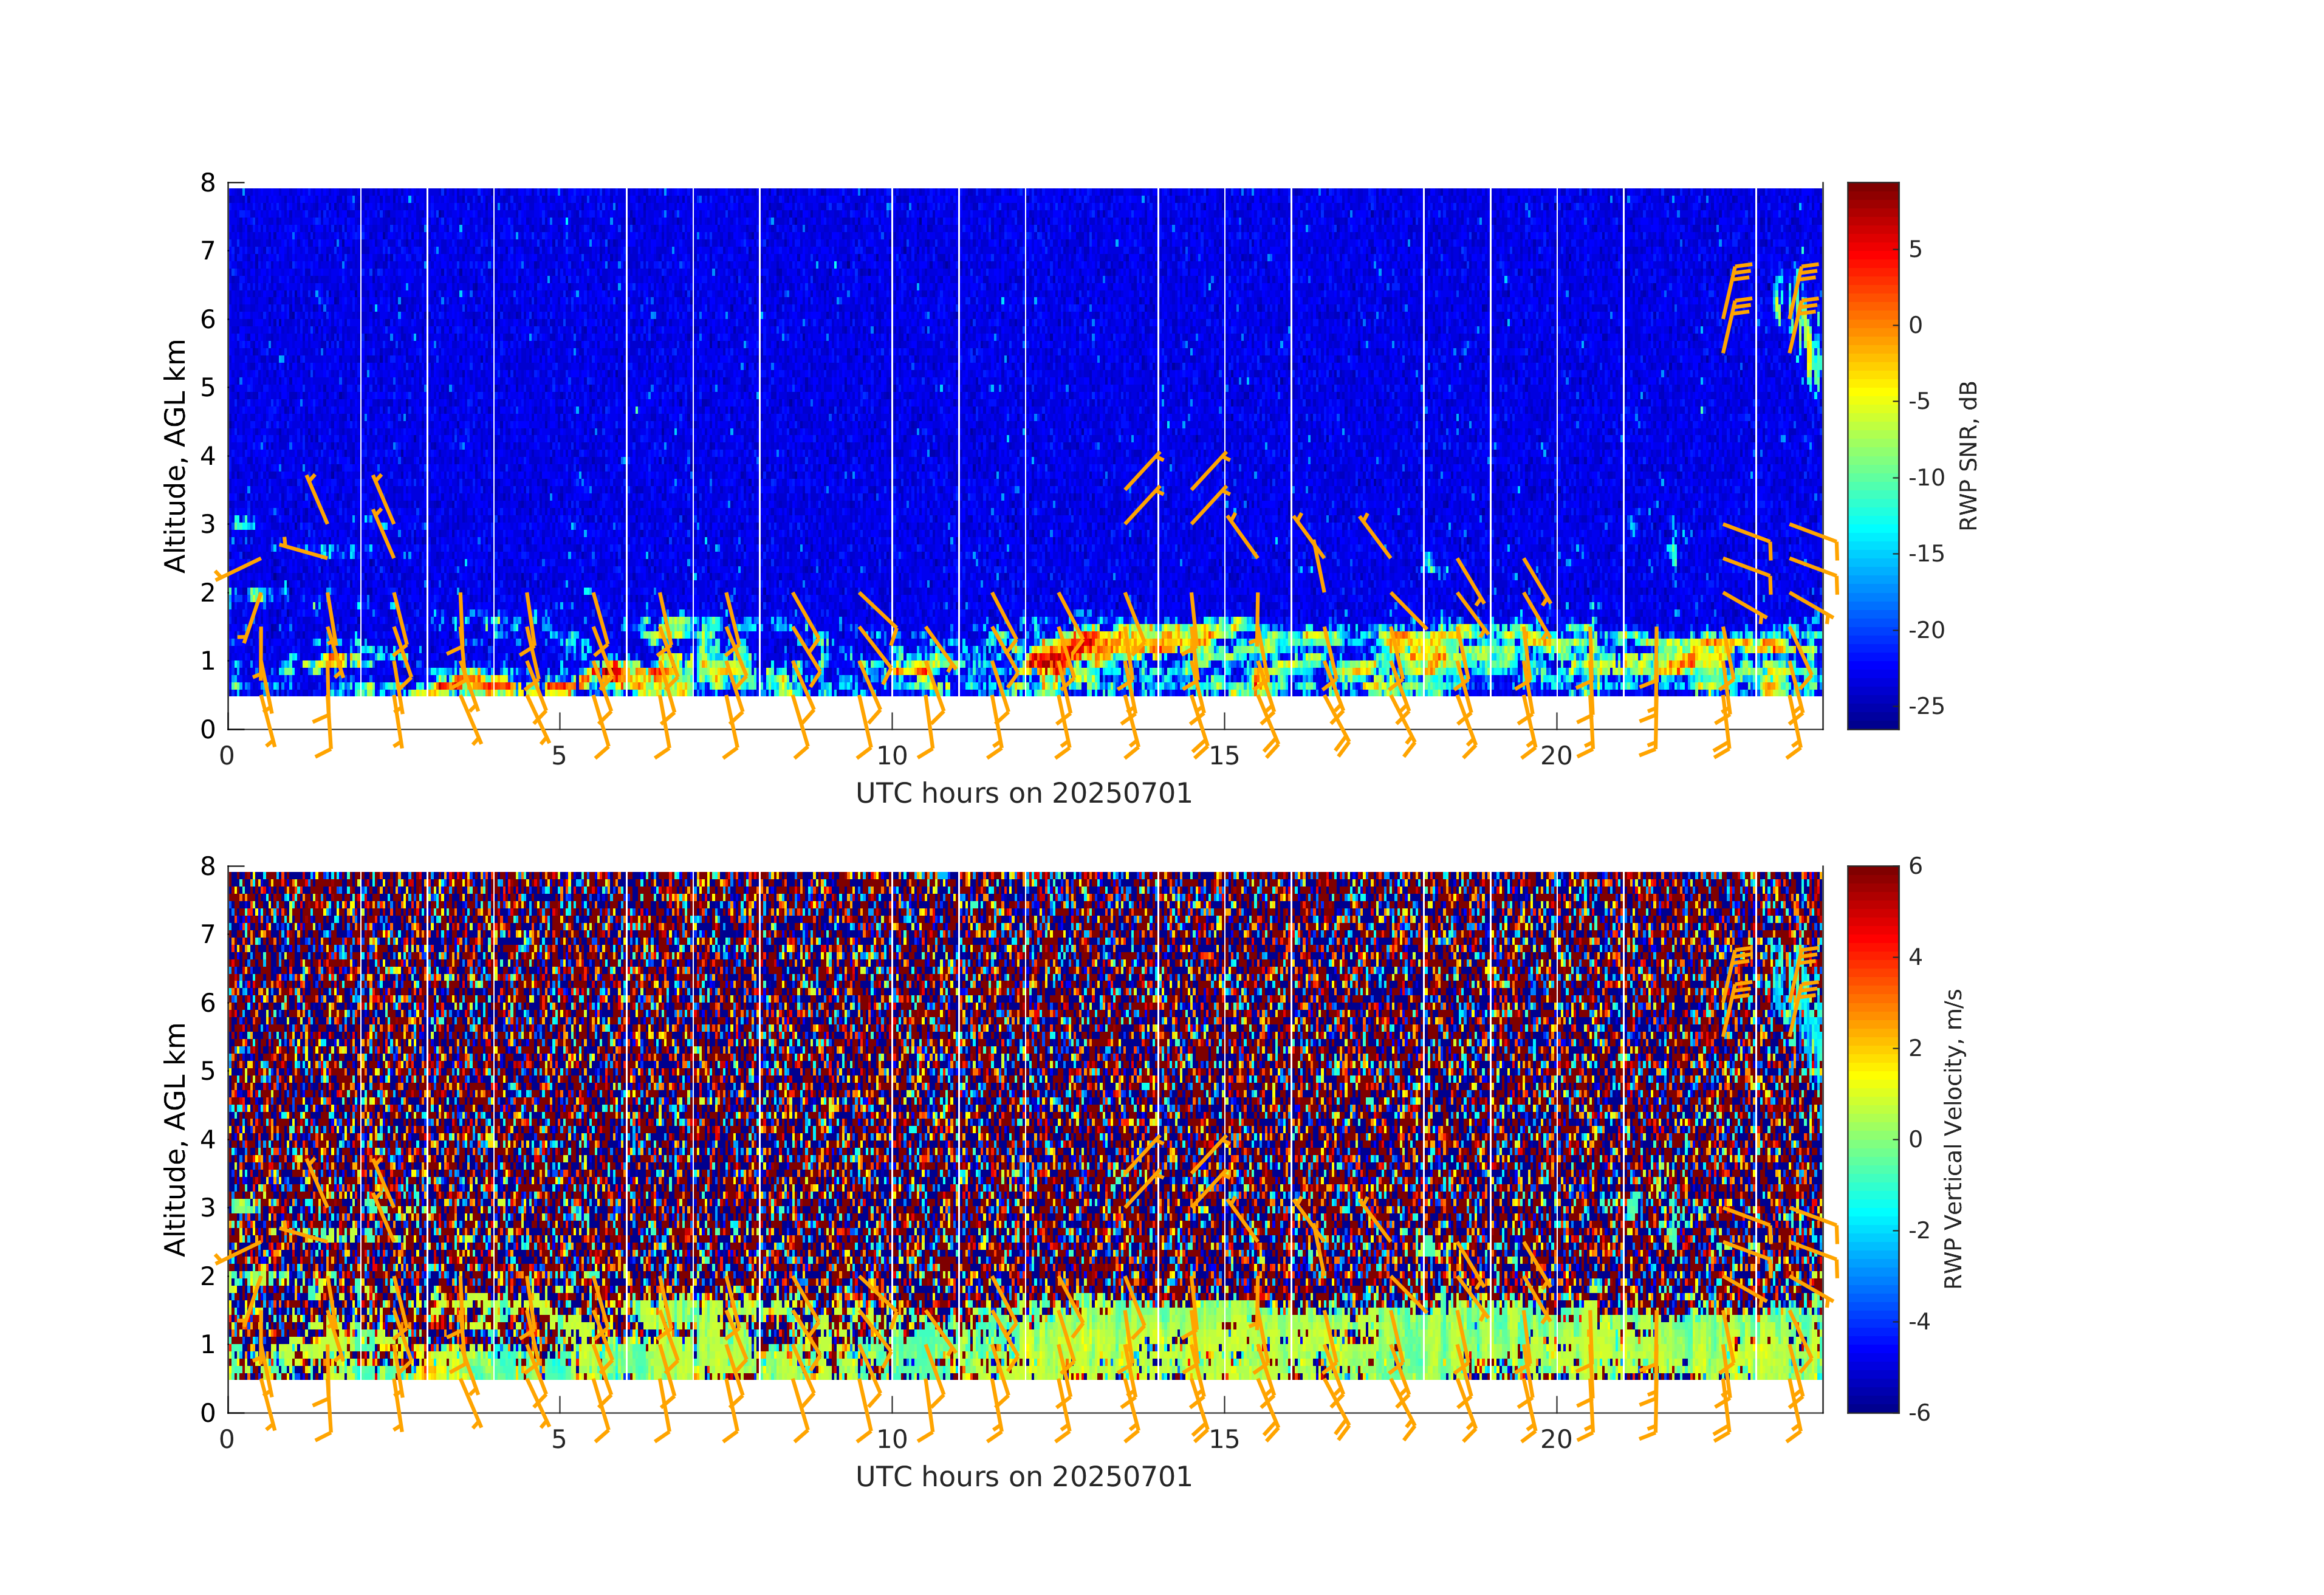Click the -25 tick on SNR colorbar
The width and height of the screenshot is (2324, 1595).
pyautogui.click(x=1926, y=706)
